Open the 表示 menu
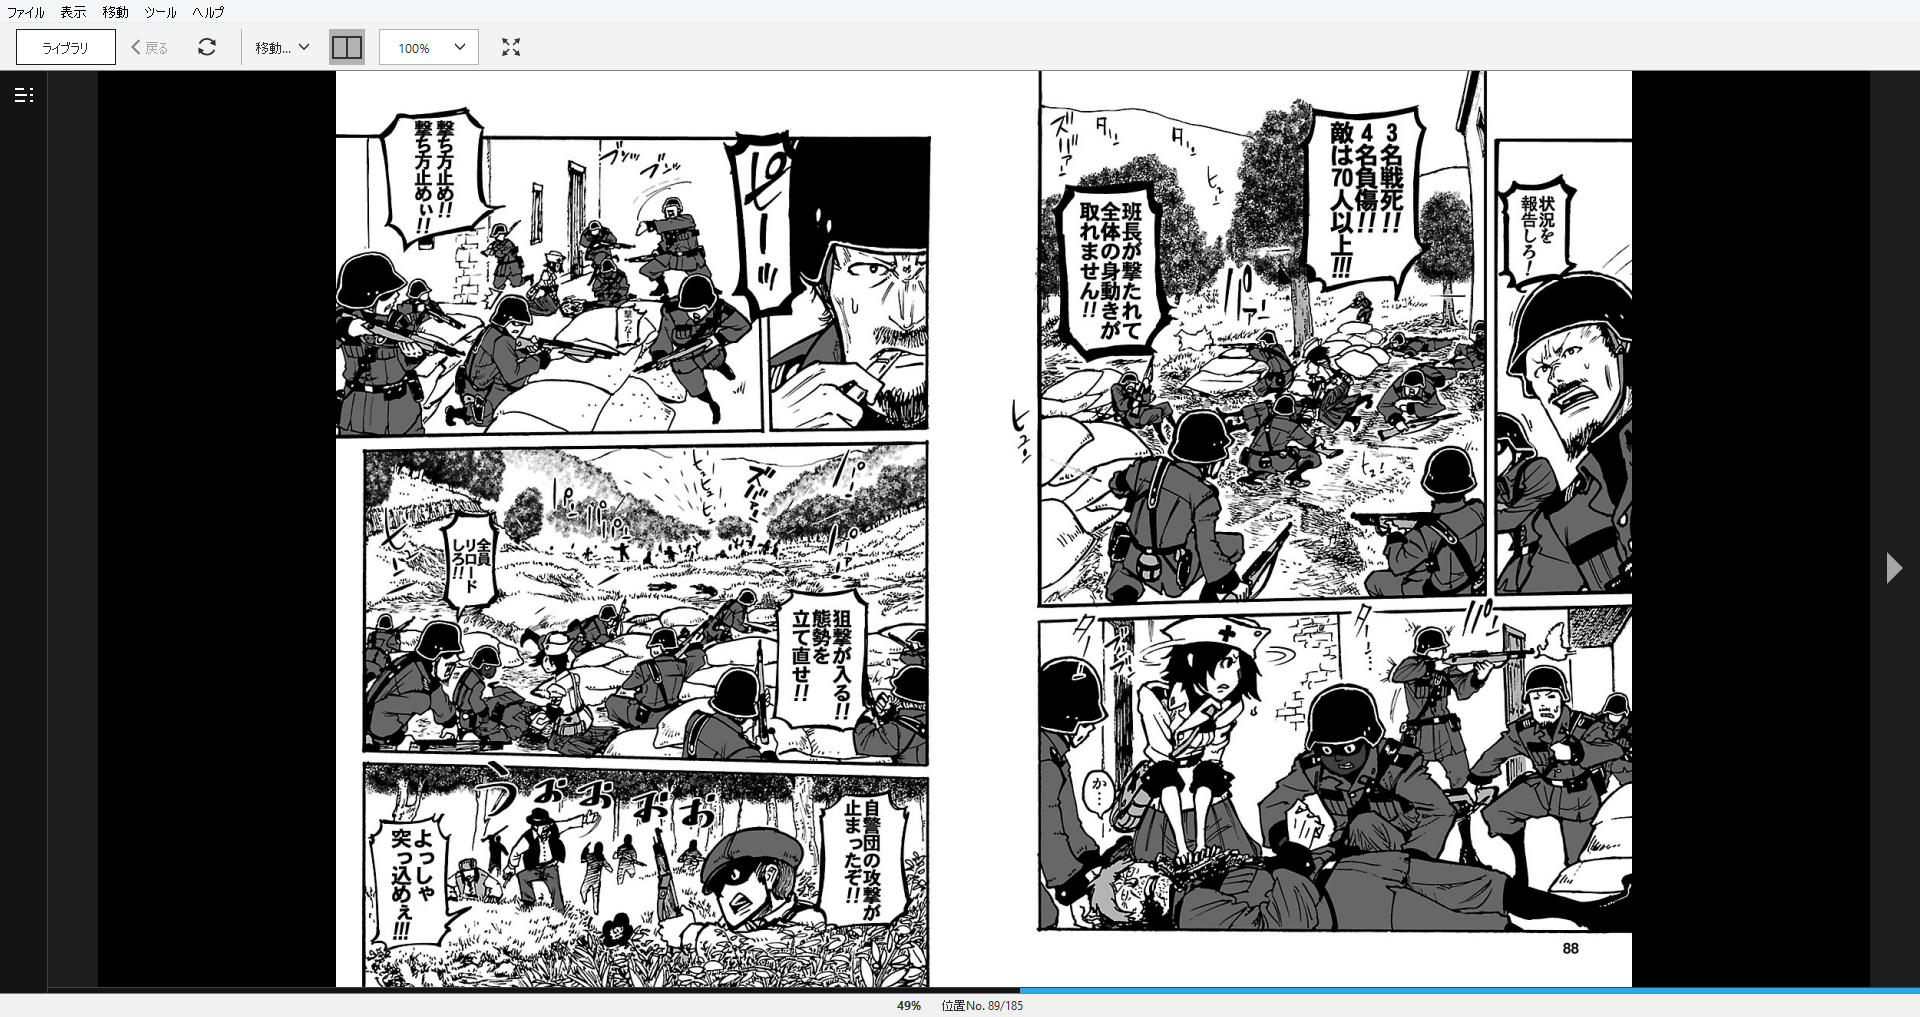The image size is (1920, 1017). [73, 12]
